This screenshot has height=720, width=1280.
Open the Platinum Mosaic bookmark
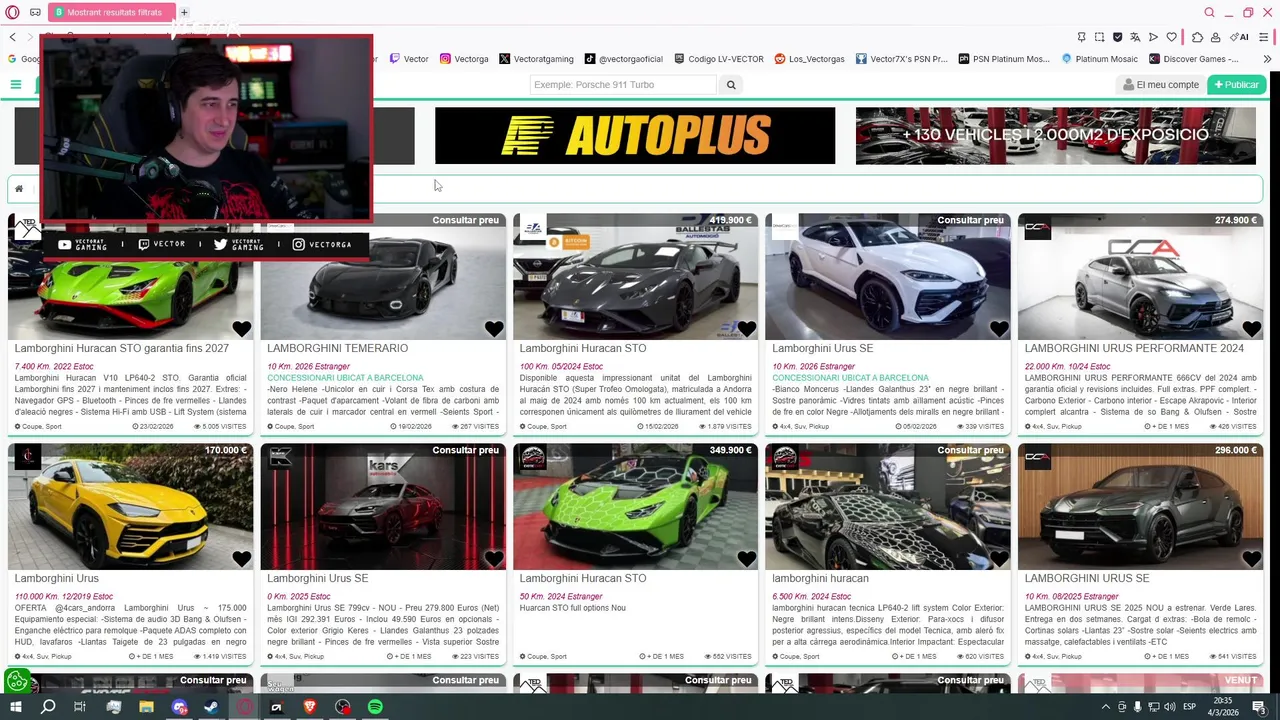point(1100,59)
